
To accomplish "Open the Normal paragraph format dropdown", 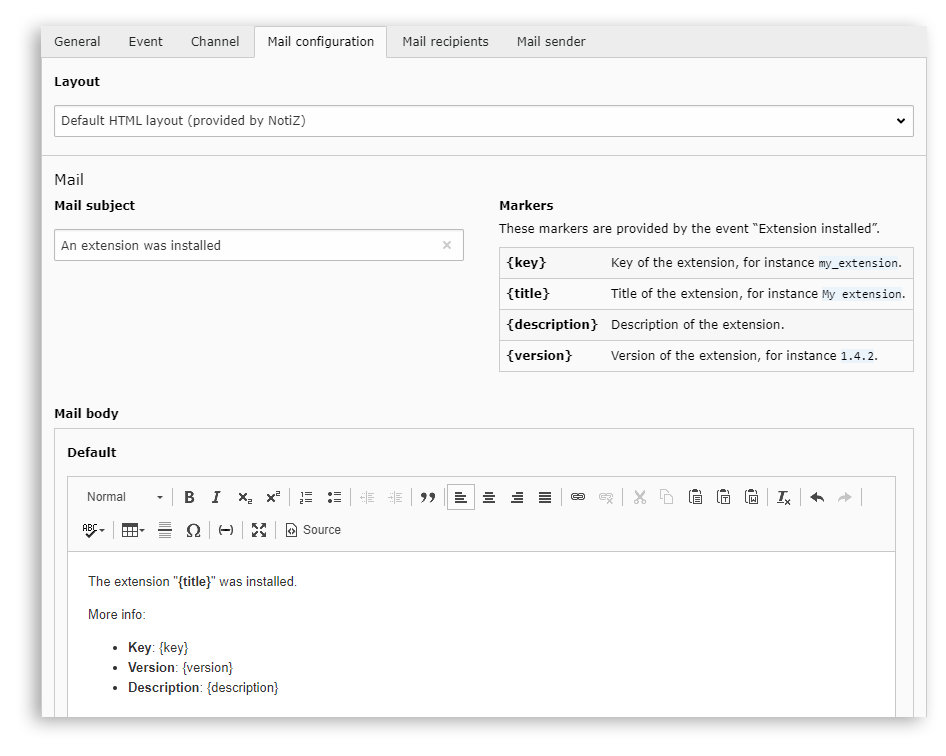I will [124, 497].
